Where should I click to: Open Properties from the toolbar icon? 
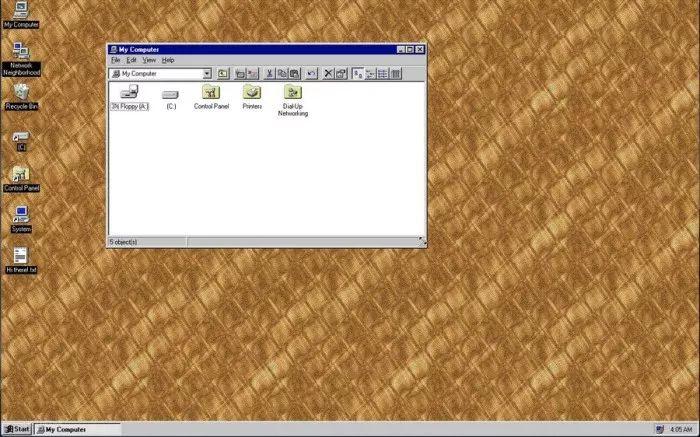(341, 74)
